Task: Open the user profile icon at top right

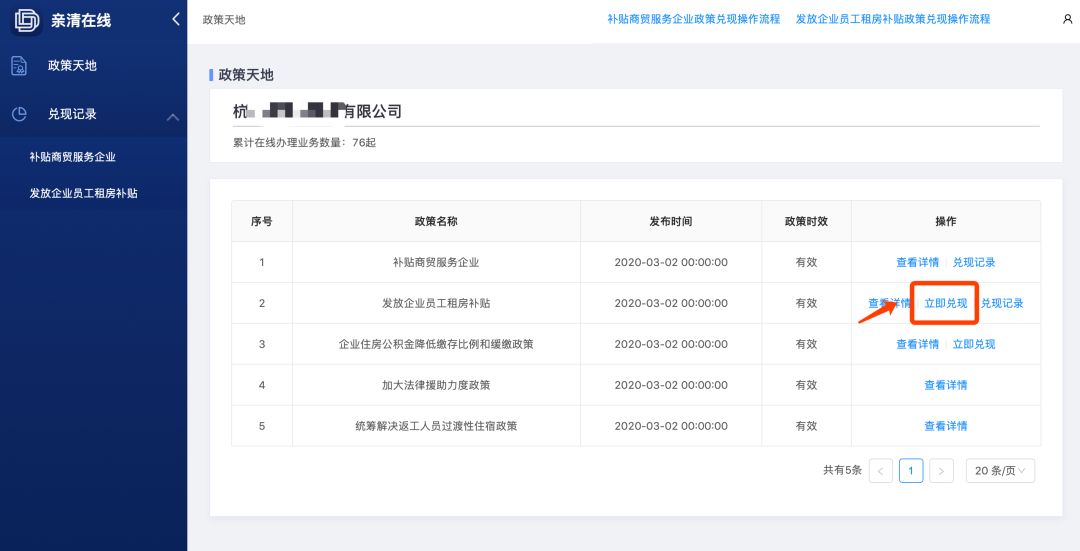Action: [x=1068, y=19]
